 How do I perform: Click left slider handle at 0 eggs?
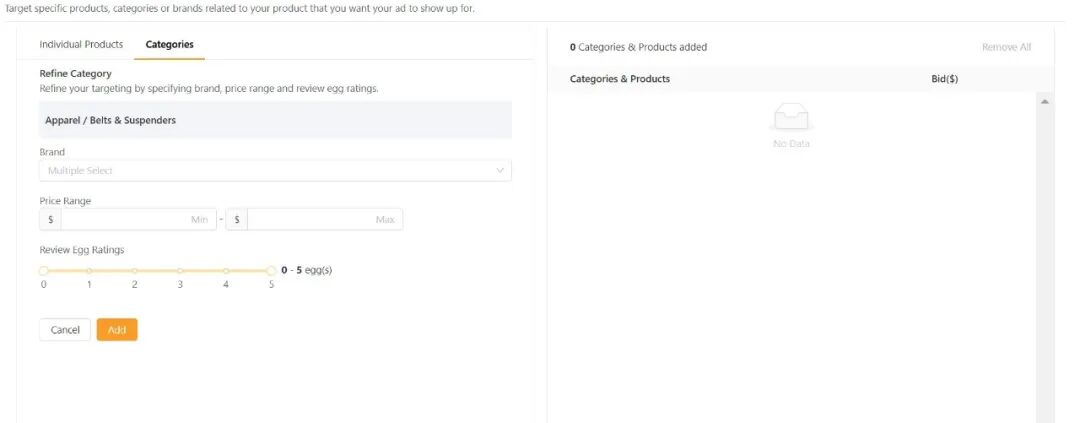(44, 270)
